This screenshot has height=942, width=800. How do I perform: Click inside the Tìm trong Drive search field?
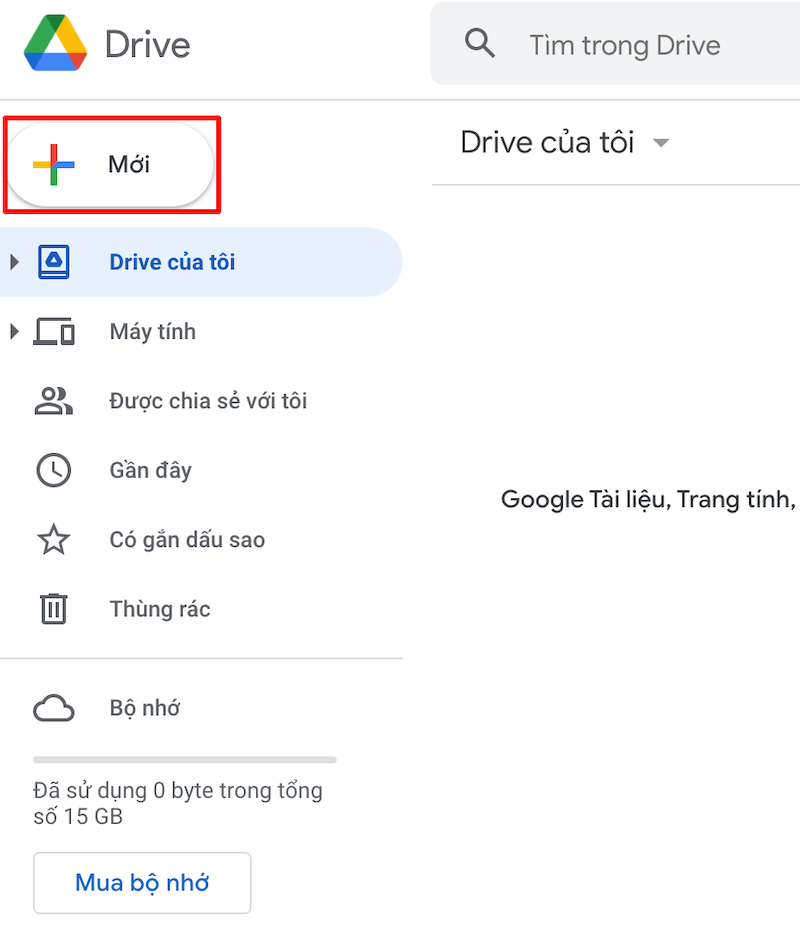(625, 44)
